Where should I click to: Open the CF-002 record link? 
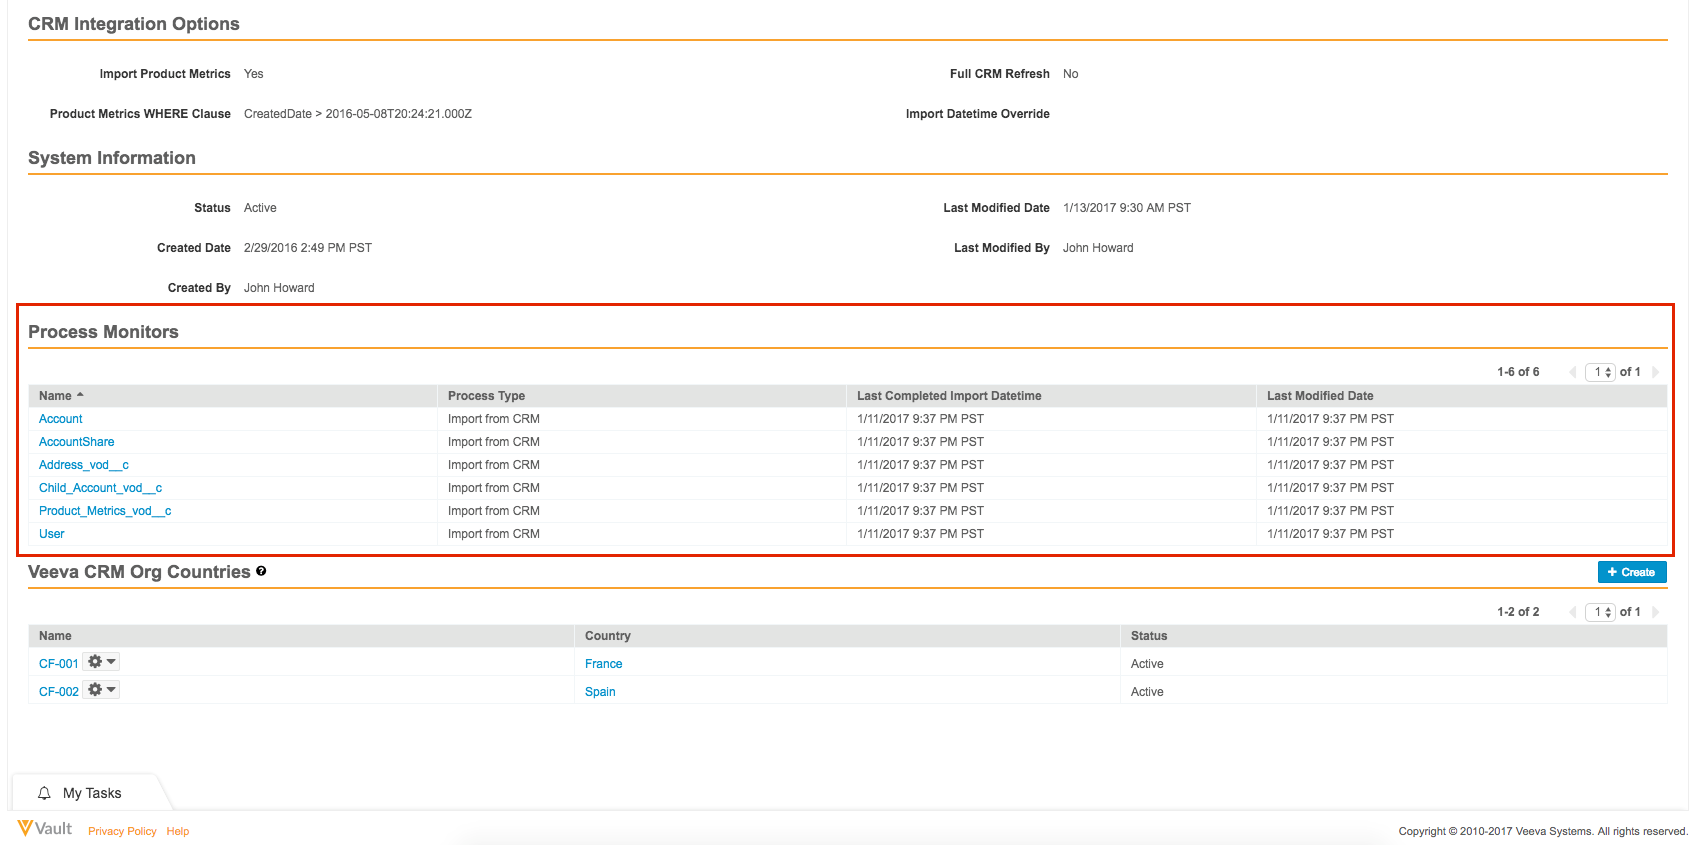59,692
